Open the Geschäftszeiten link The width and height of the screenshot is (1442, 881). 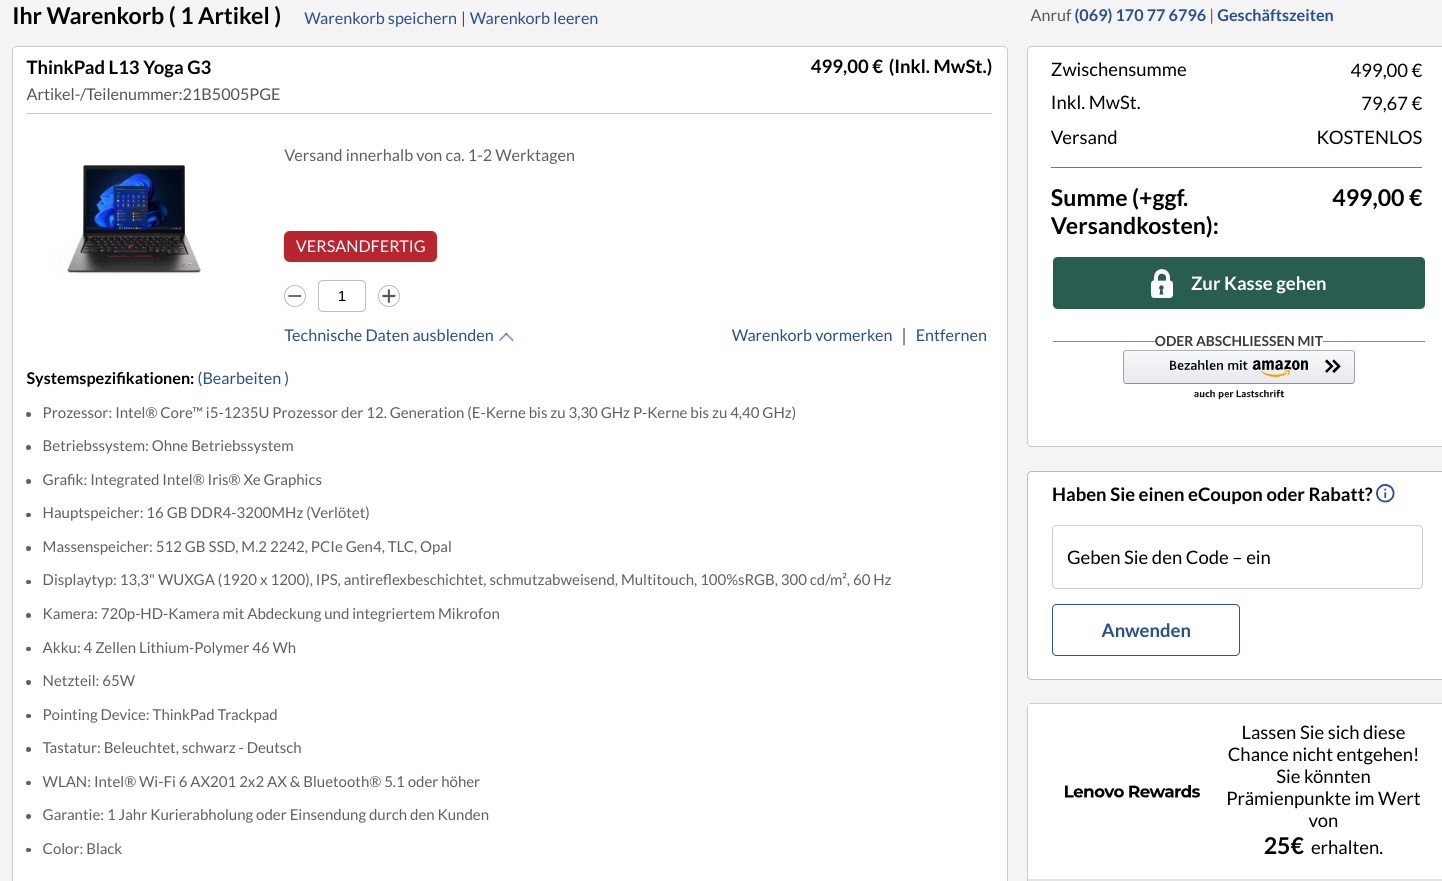point(1275,15)
